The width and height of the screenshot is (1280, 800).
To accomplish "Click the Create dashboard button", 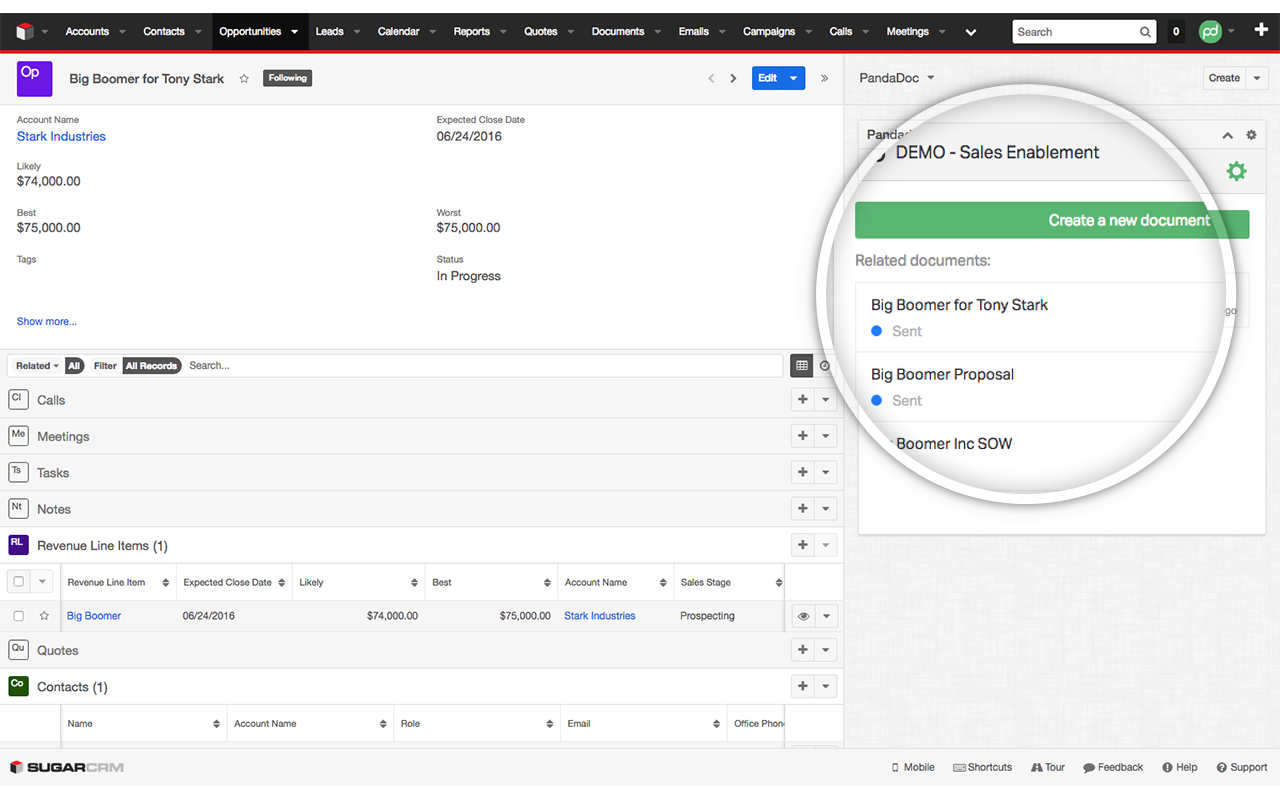I will (1224, 78).
